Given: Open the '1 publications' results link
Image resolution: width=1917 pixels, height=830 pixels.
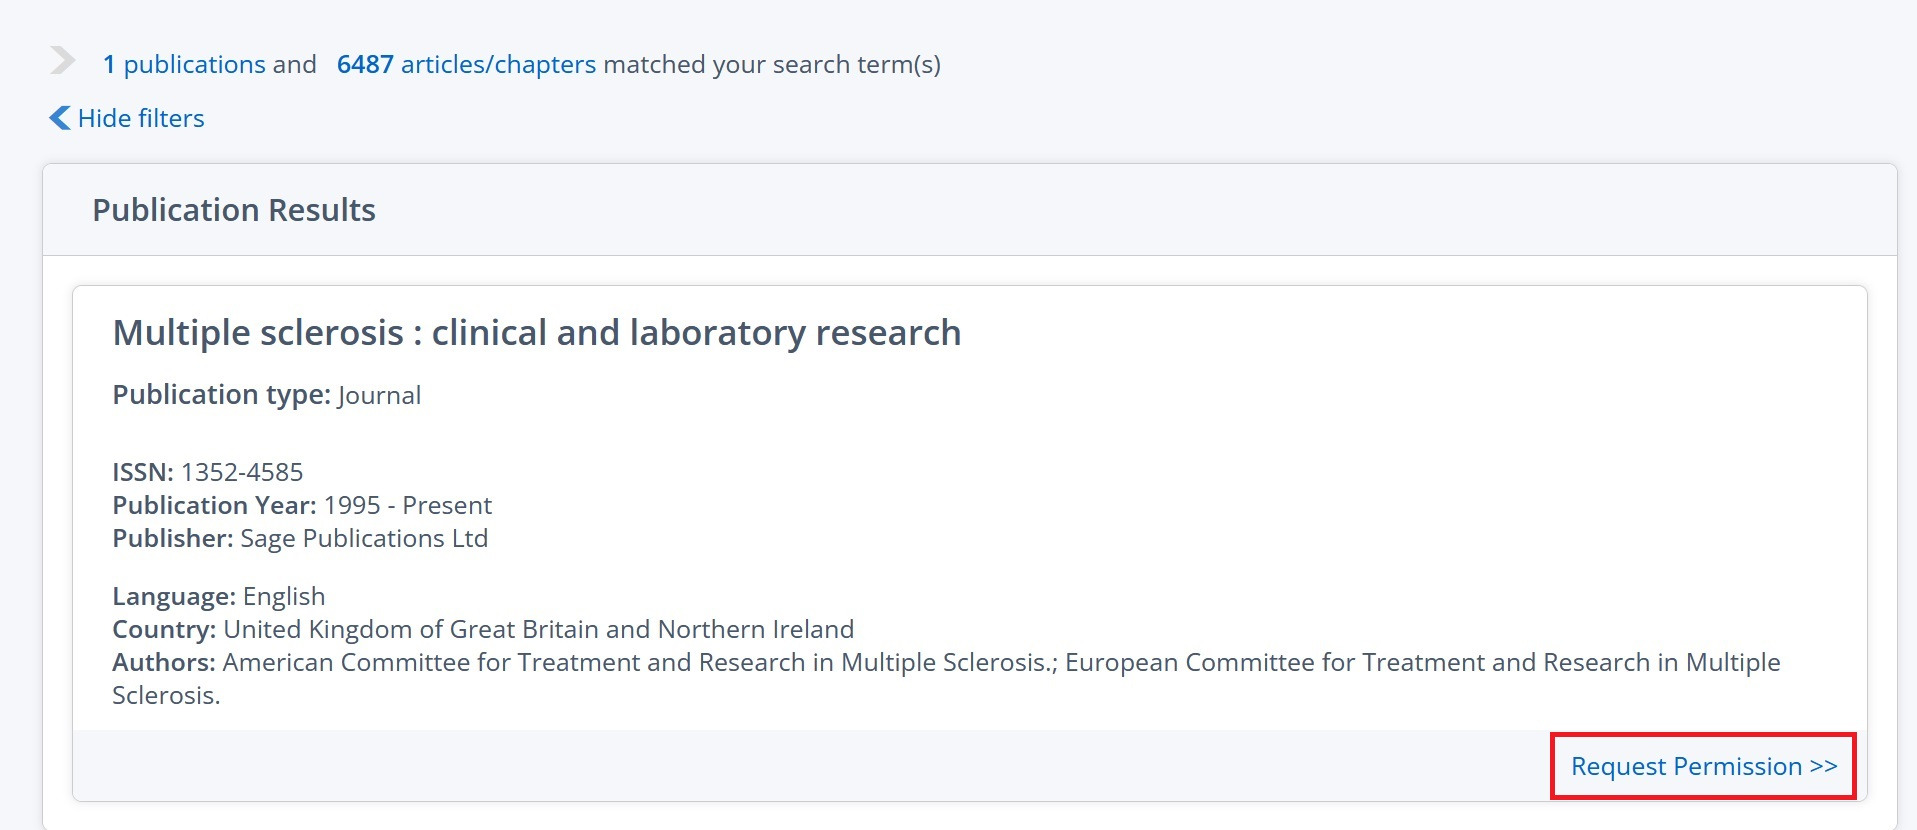Looking at the screenshot, I should pyautogui.click(x=184, y=65).
